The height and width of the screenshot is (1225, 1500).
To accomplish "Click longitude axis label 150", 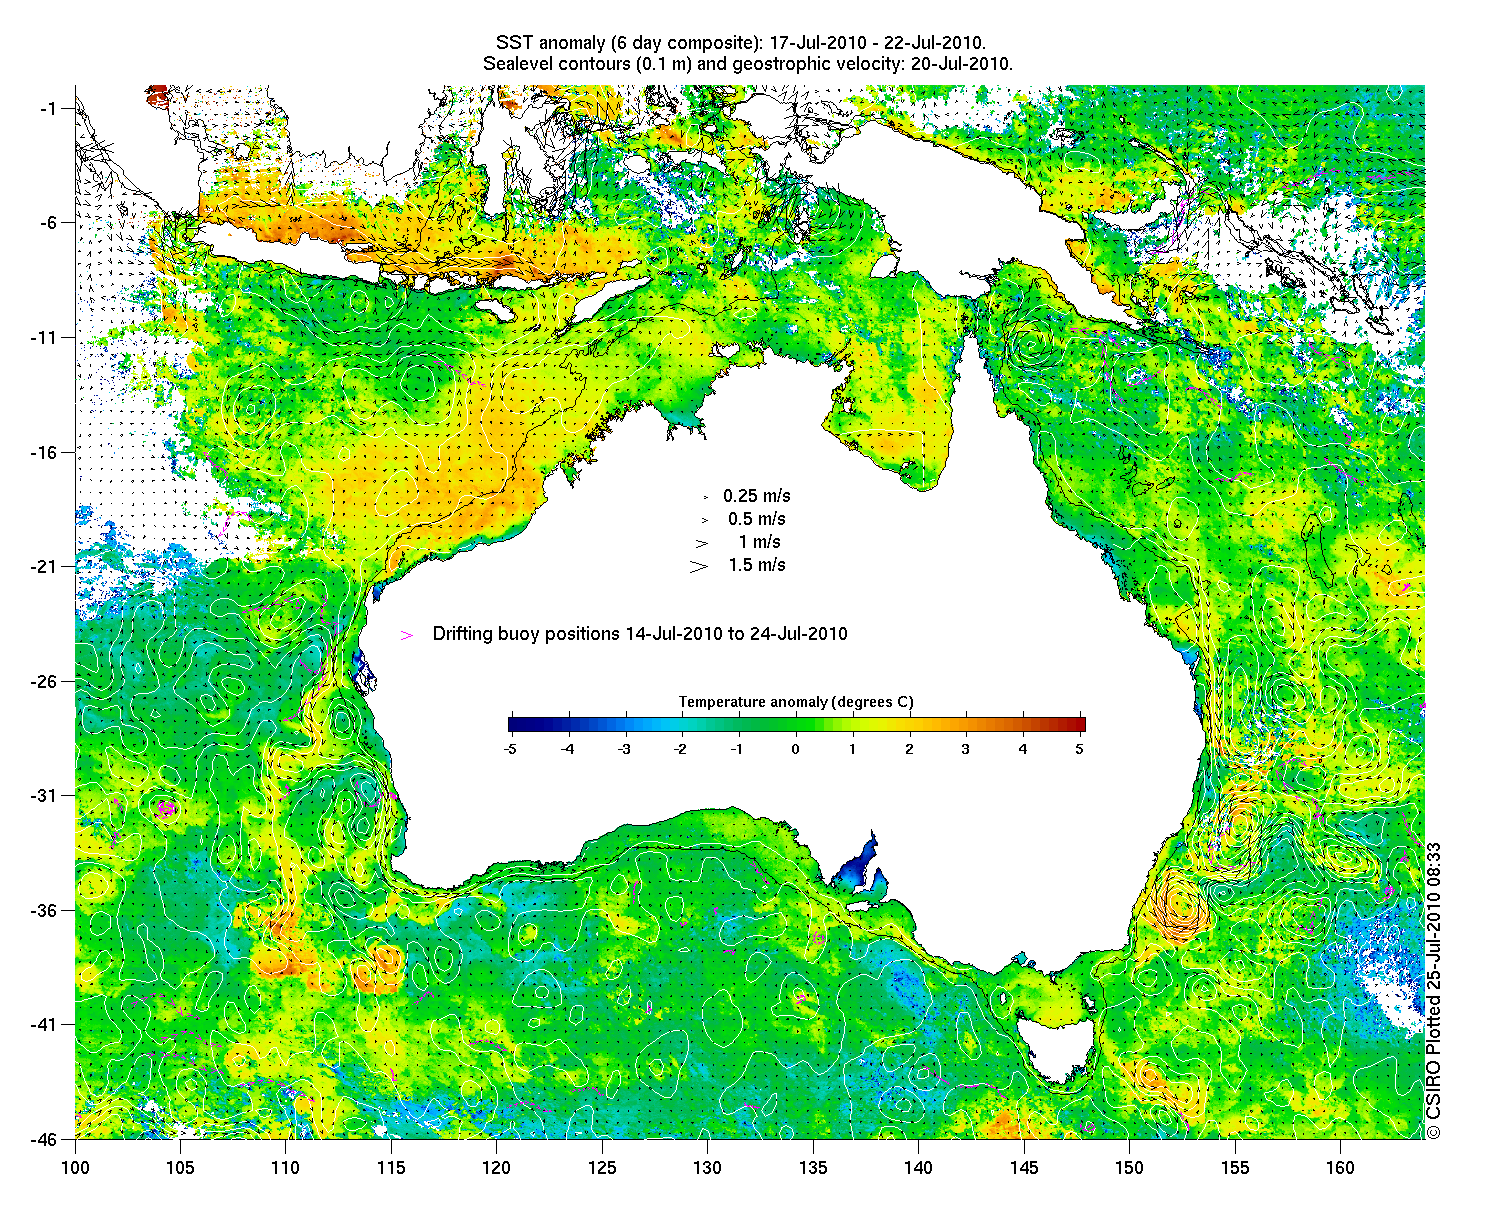I will click(x=1129, y=1167).
